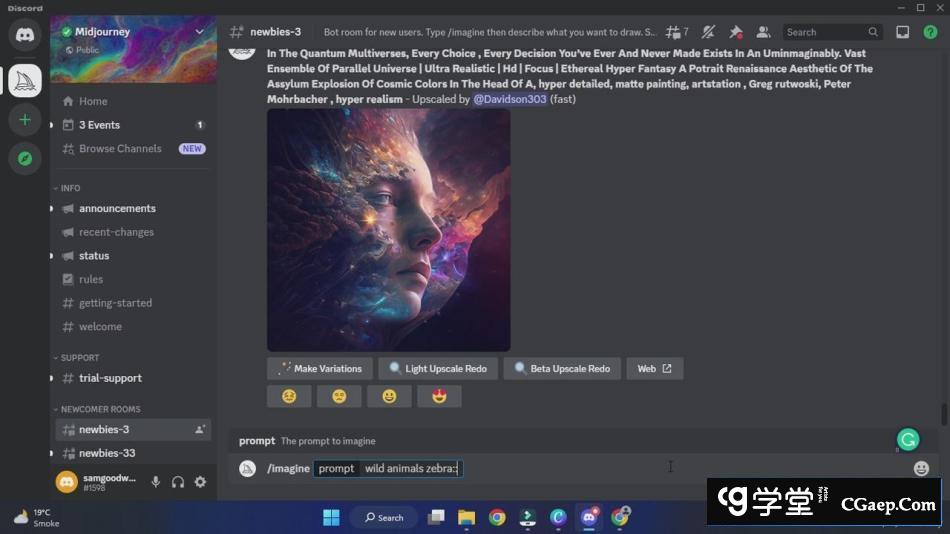Open the emoji picker in message bar
Screen dimensions: 950x534
(x=921, y=468)
